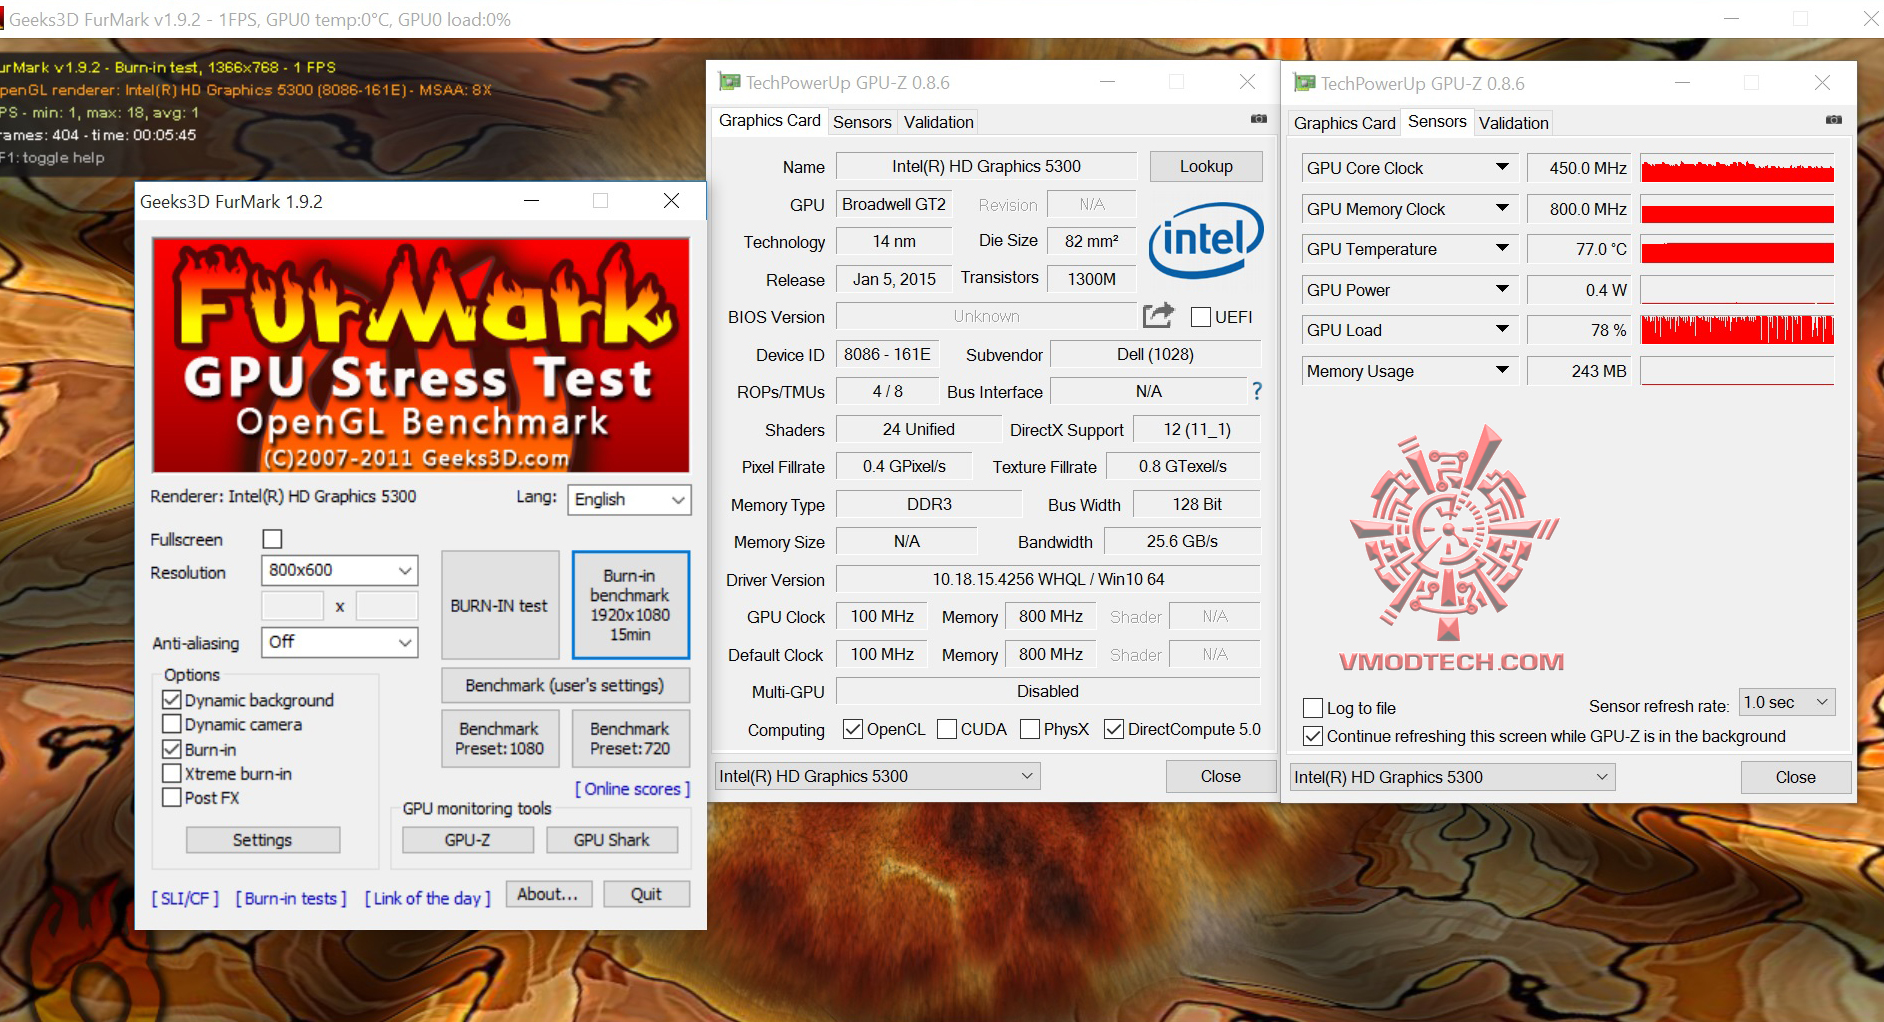The width and height of the screenshot is (1884, 1022).
Task: Open the Resolution dropdown showing 800x600
Action: [x=339, y=570]
